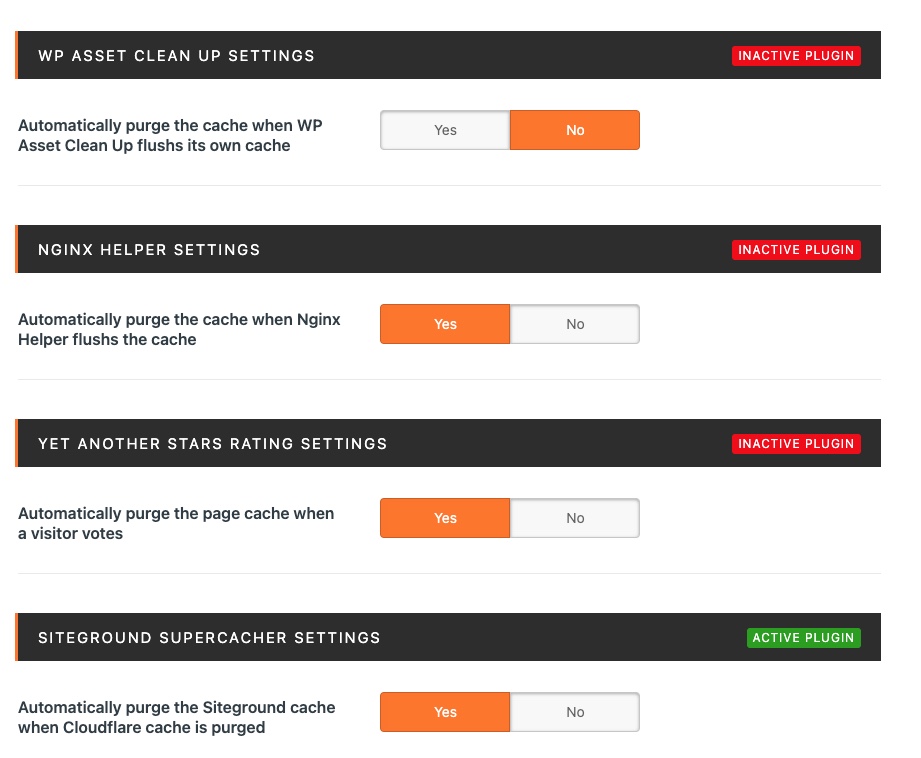Switch Nginx Helper purge option to No
The height and width of the screenshot is (758, 921).
575,324
